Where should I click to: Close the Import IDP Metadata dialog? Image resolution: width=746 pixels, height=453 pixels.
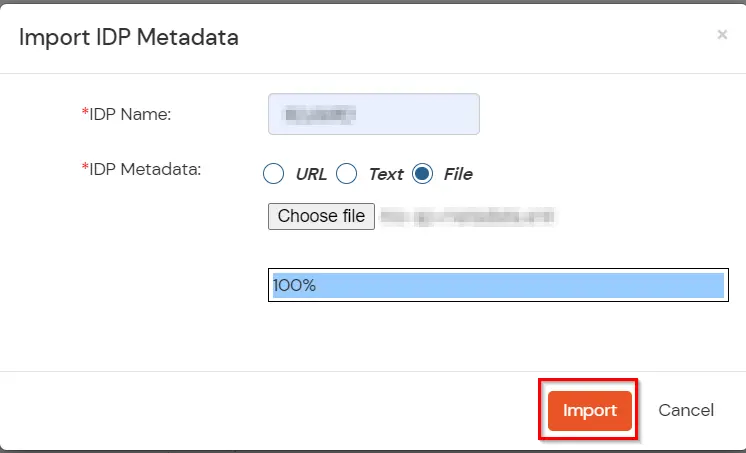click(x=722, y=35)
